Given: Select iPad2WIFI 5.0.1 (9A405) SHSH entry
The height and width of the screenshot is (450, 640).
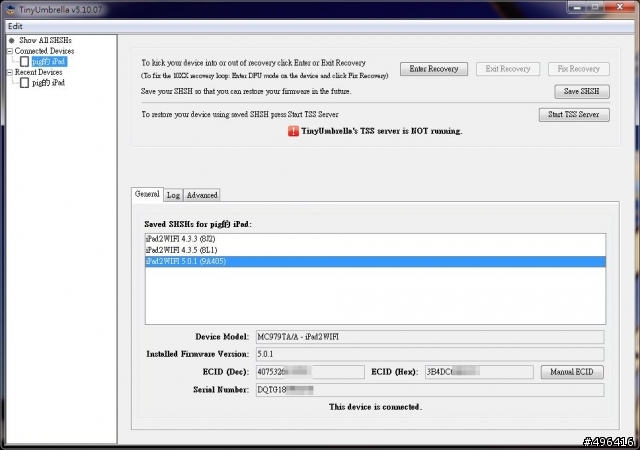Looking at the screenshot, I should (x=375, y=261).
